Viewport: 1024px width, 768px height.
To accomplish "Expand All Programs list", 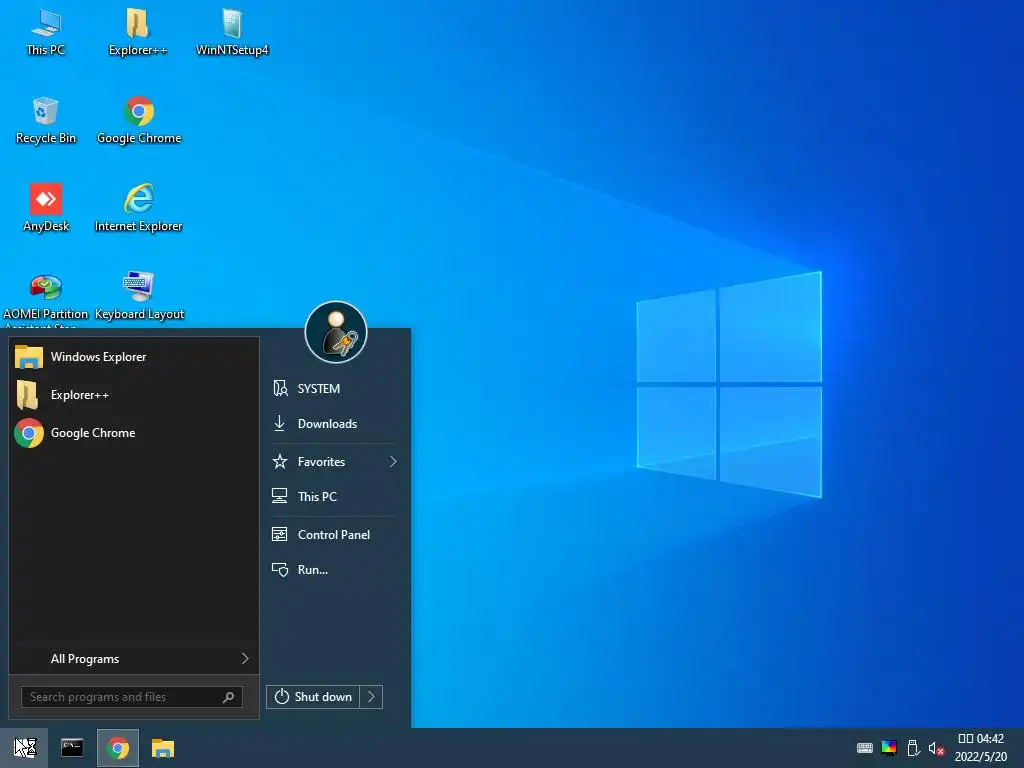I will point(134,659).
